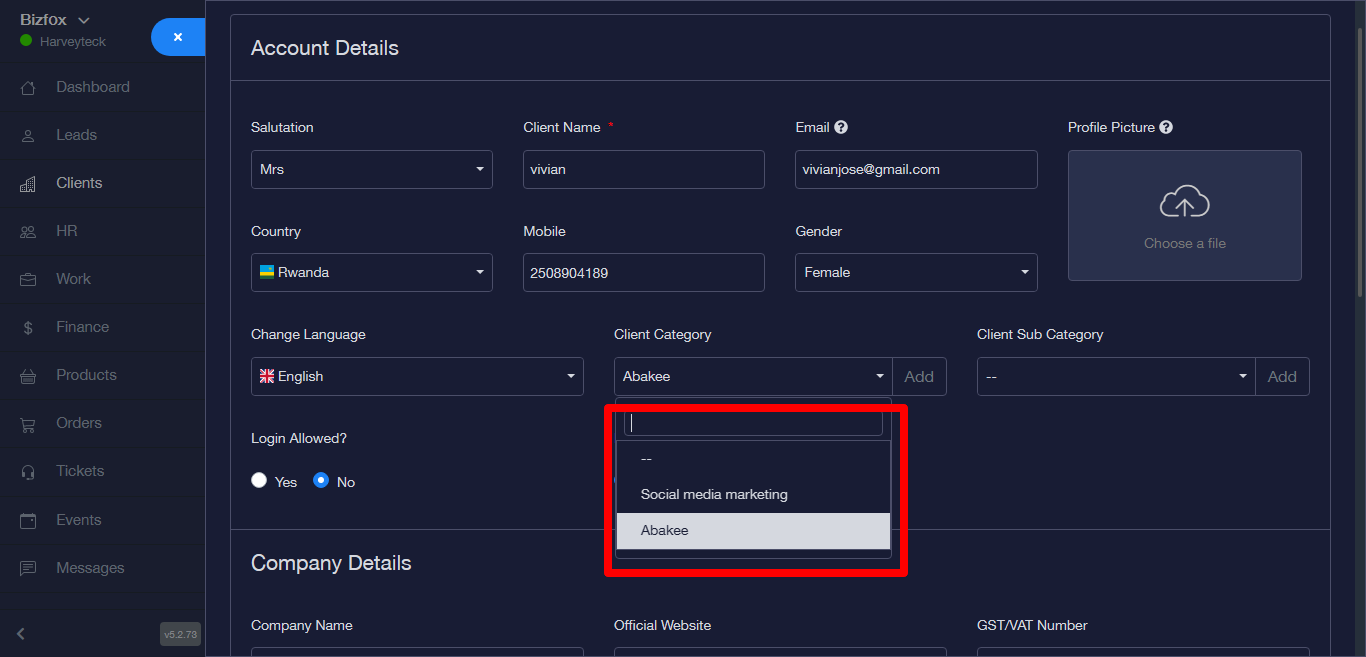Choose Social media marketing option
The height and width of the screenshot is (657, 1366).
pos(714,494)
